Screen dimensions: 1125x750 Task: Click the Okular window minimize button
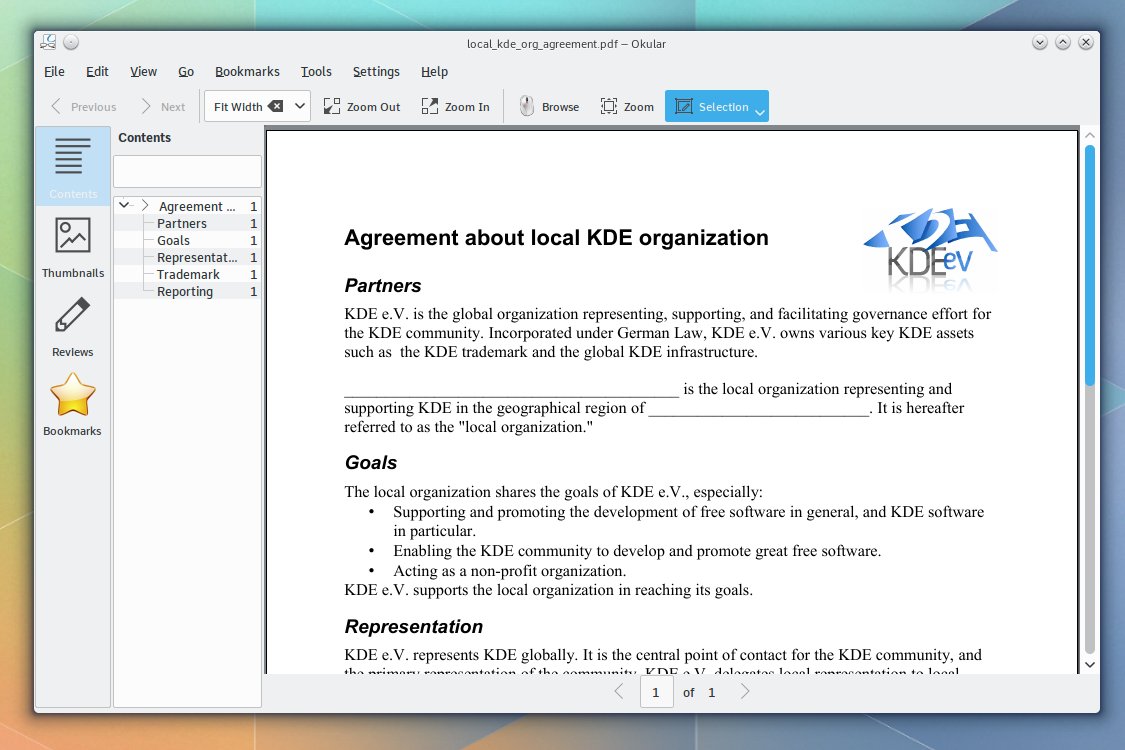coord(1040,42)
